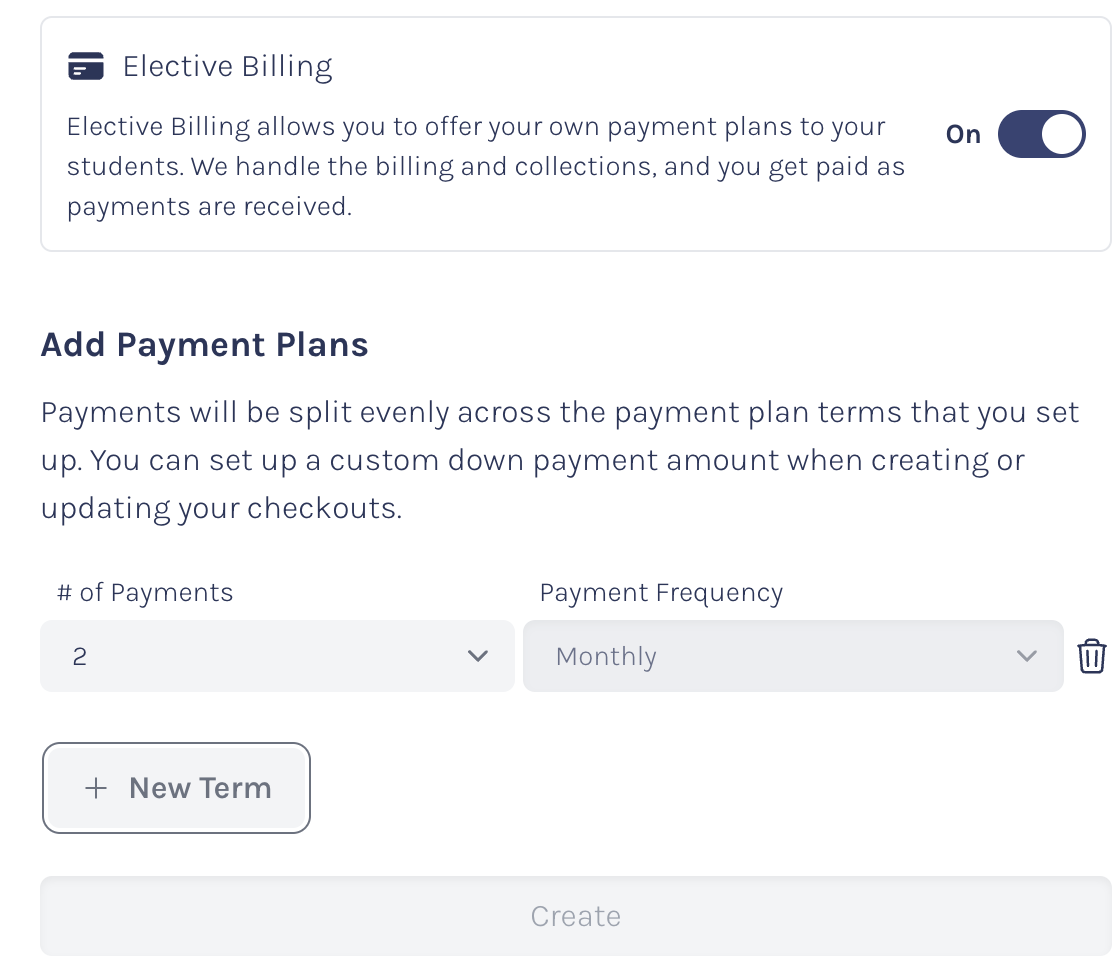Click the "On" label beside the switch
1118x960 pixels.
(x=963, y=134)
